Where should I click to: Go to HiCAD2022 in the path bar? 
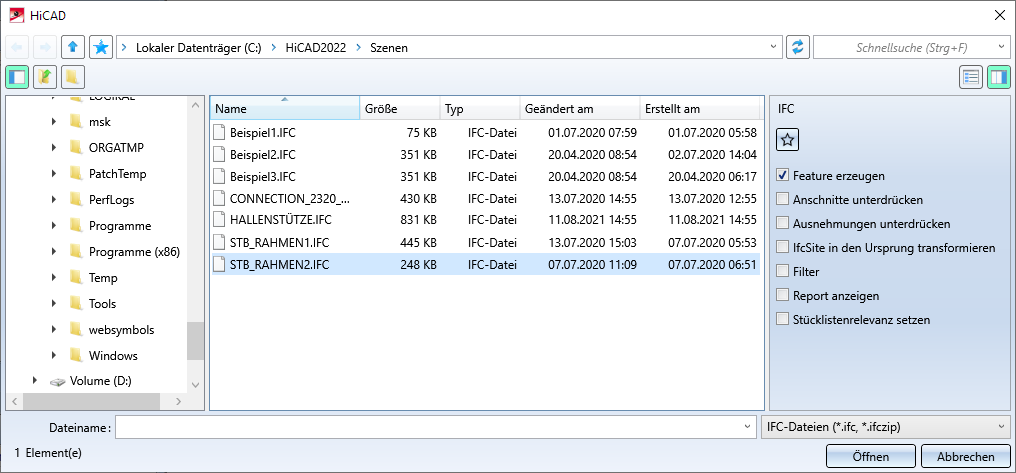point(316,48)
